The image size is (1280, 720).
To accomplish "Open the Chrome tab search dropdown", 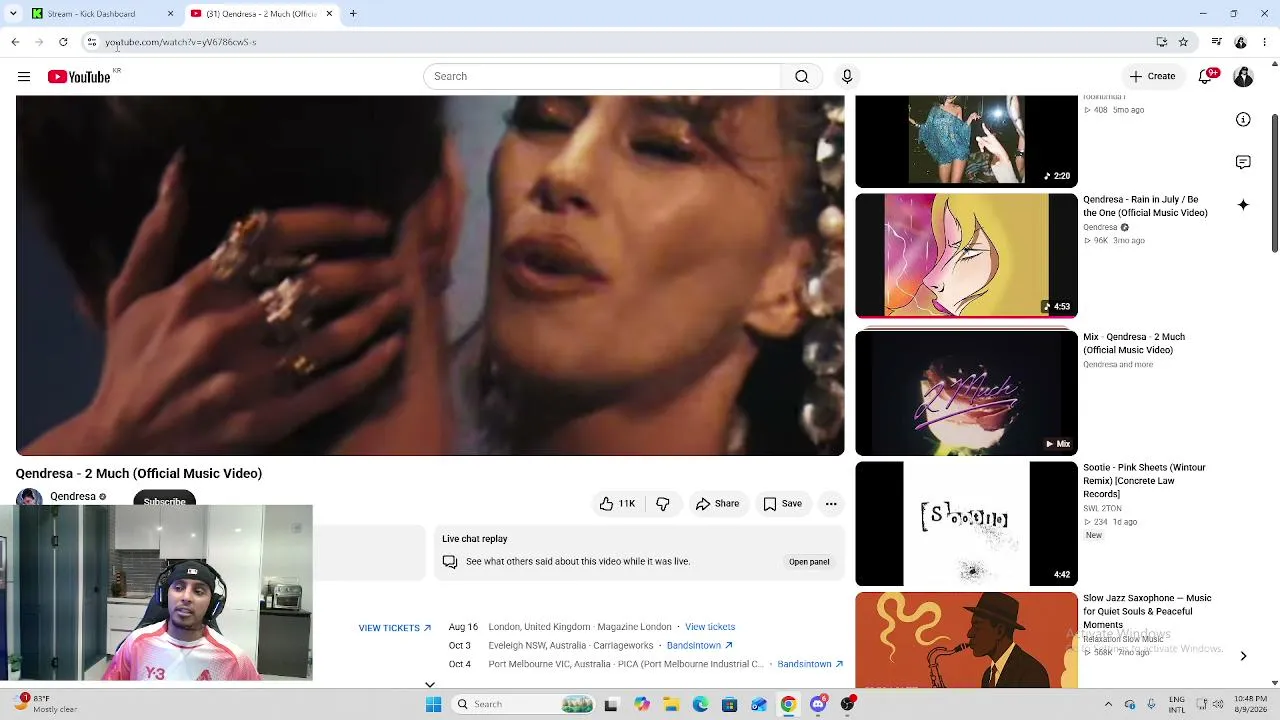I will 13,14.
